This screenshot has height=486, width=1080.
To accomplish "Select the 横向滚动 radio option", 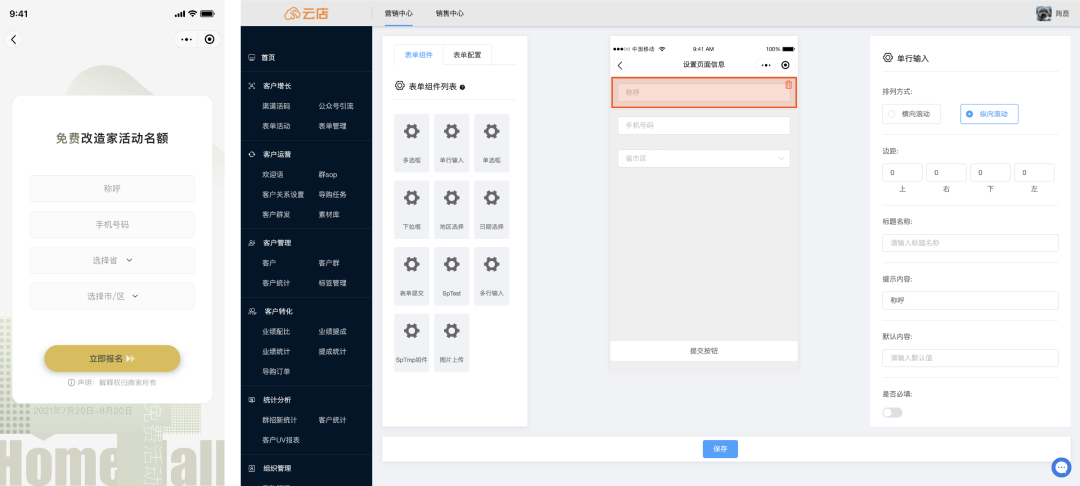I will pyautogui.click(x=911, y=114).
